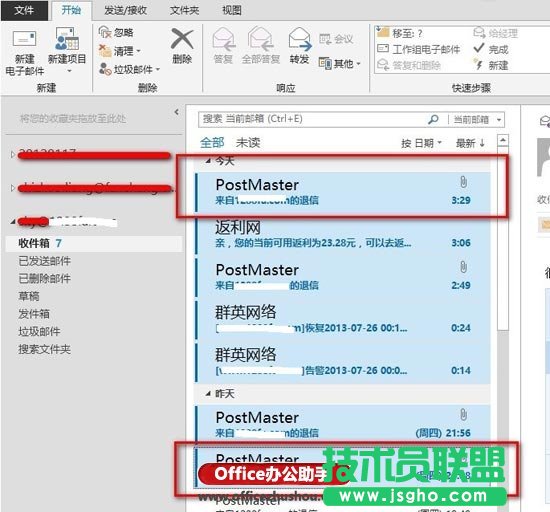
Task: Switch to the 开始 ribbon tab
Action: 71,10
